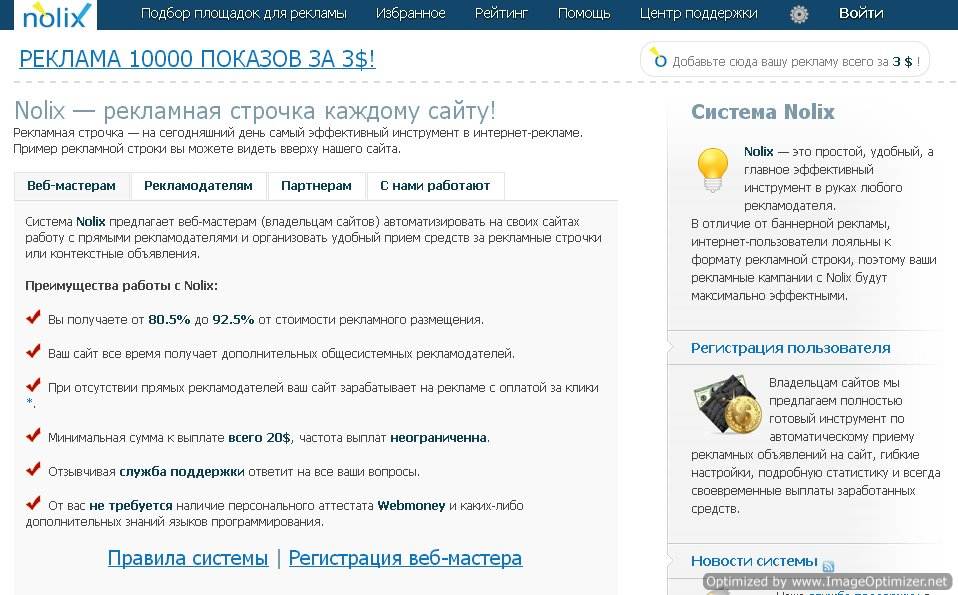The width and height of the screenshot is (958, 595).
Task: Click the bold text служба поддержки
Action: click(181, 472)
